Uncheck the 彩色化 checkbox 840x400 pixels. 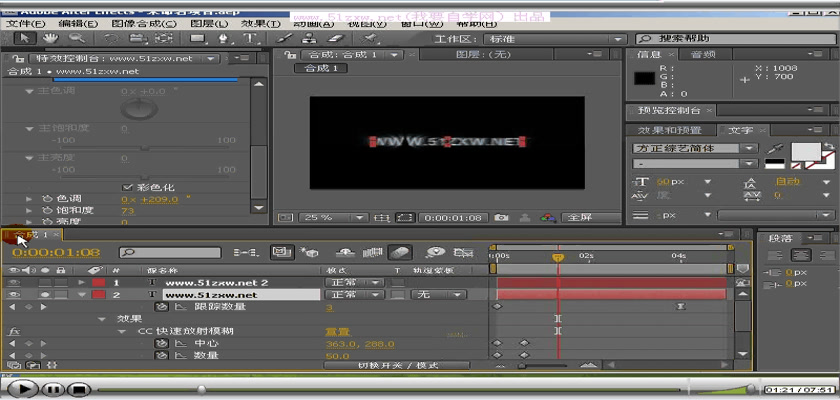point(127,187)
